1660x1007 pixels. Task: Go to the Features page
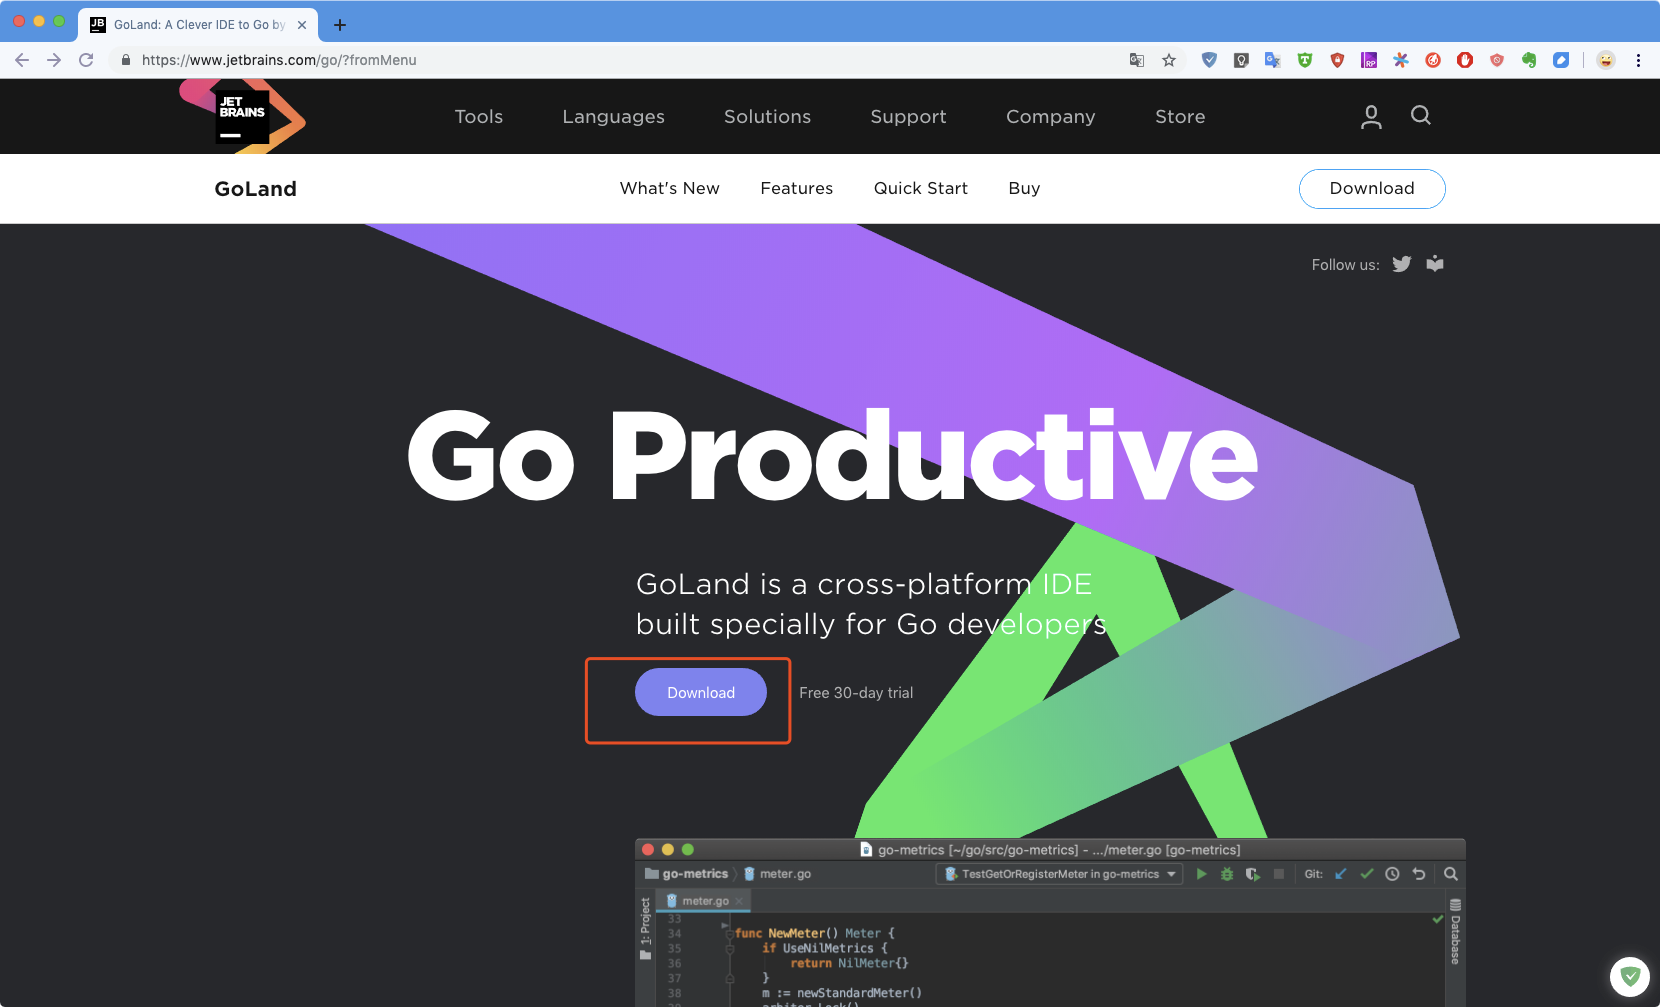797,188
